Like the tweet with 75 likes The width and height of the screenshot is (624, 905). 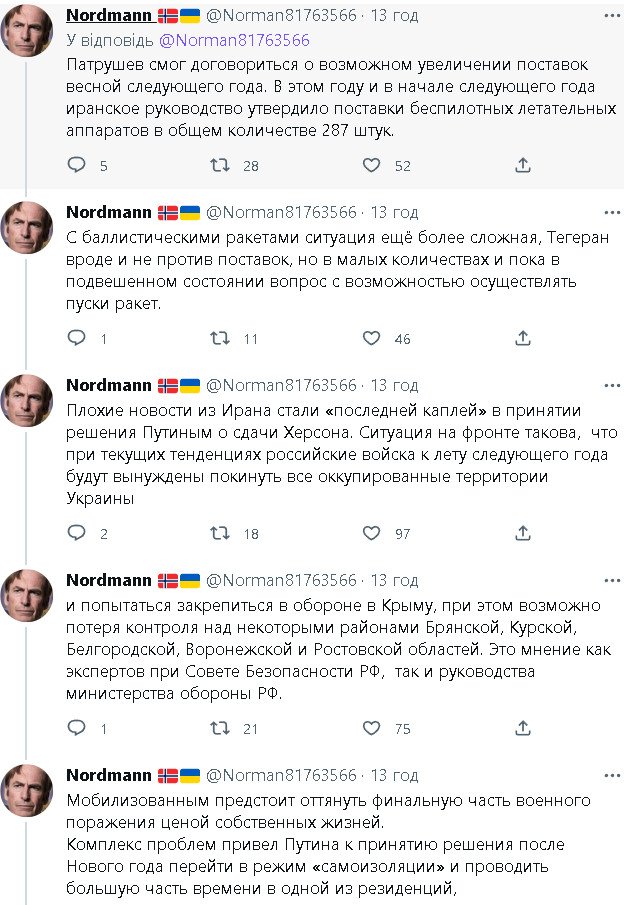(374, 729)
